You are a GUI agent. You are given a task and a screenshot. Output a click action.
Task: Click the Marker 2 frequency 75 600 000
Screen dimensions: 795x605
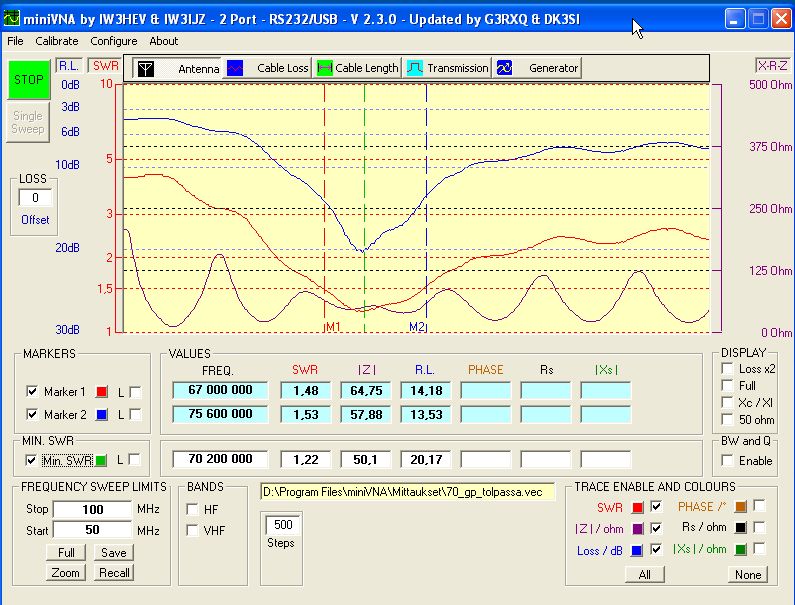pos(220,414)
